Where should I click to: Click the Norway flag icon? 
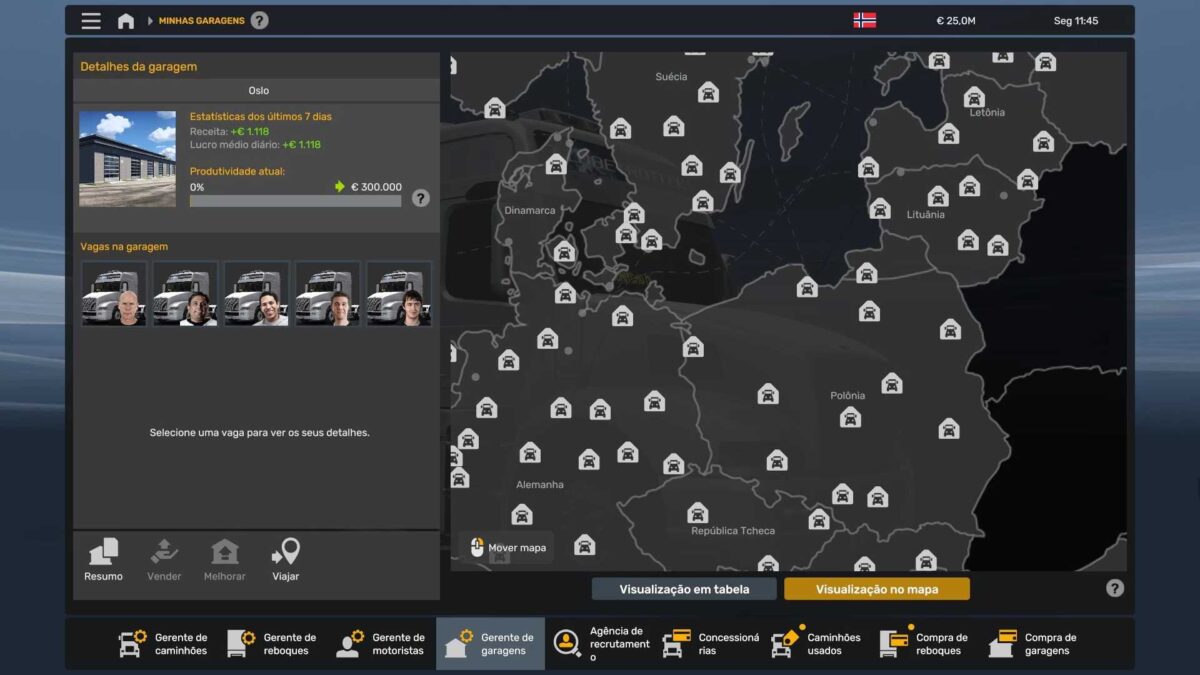pos(864,21)
